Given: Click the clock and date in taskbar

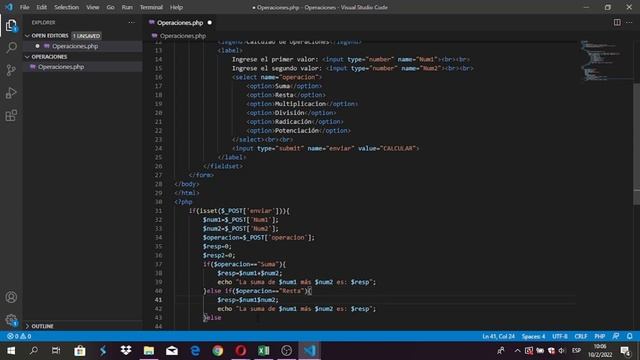Looking at the screenshot, I should click(600, 351).
